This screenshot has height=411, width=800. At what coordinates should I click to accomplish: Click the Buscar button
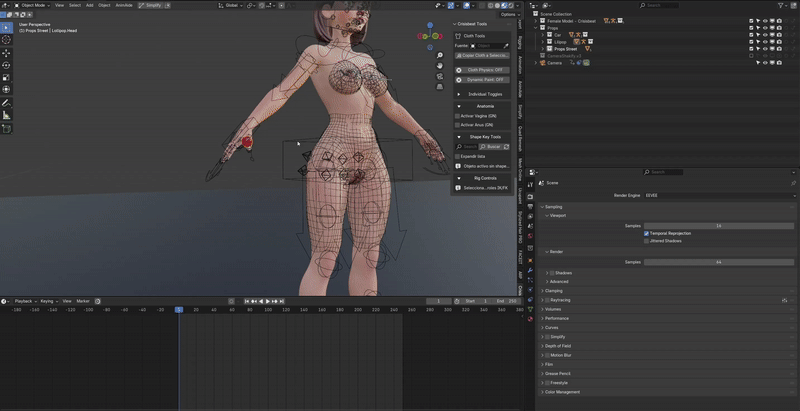tap(490, 147)
